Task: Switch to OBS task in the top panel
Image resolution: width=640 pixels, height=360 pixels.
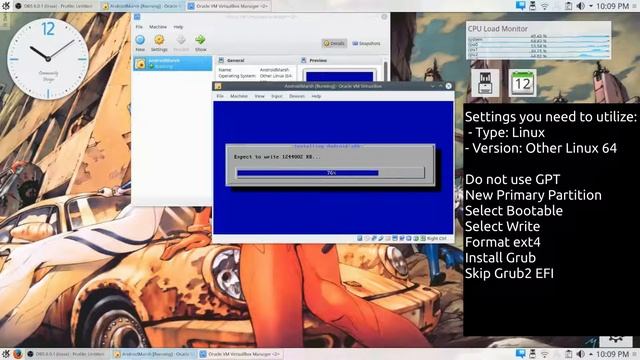Action: [56, 6]
